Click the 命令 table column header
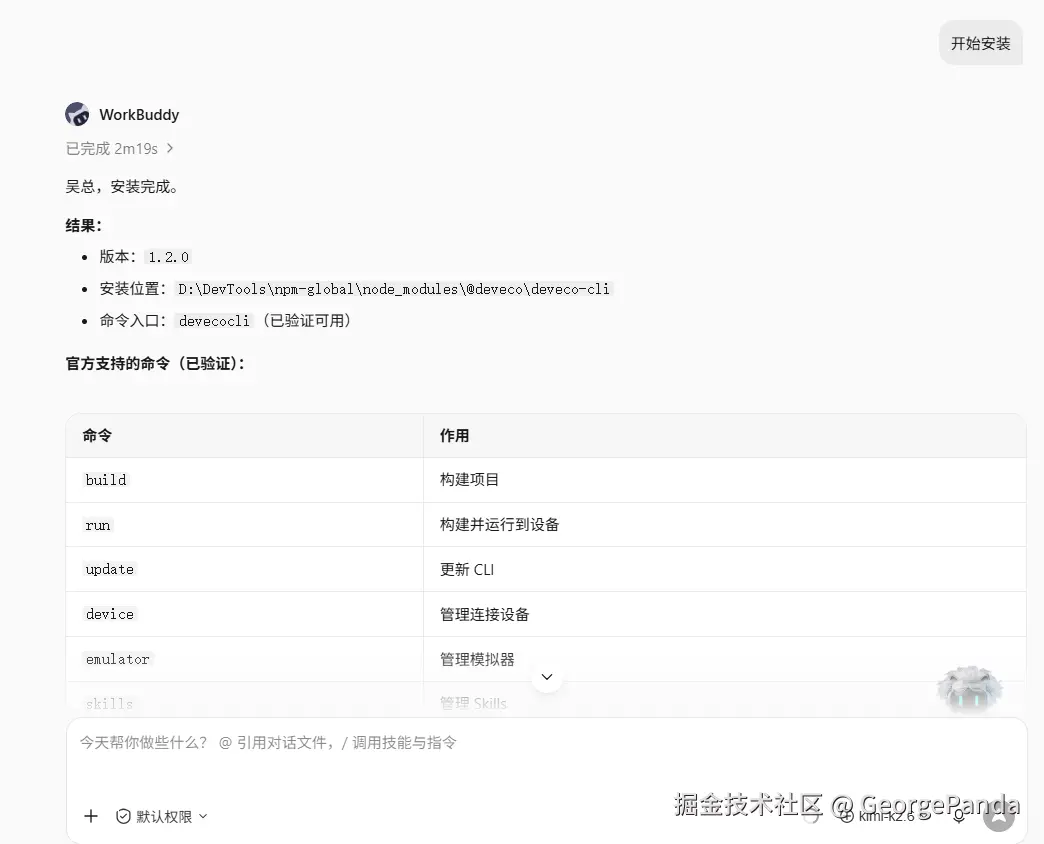Viewport: 1044px width, 844px height. [244, 435]
